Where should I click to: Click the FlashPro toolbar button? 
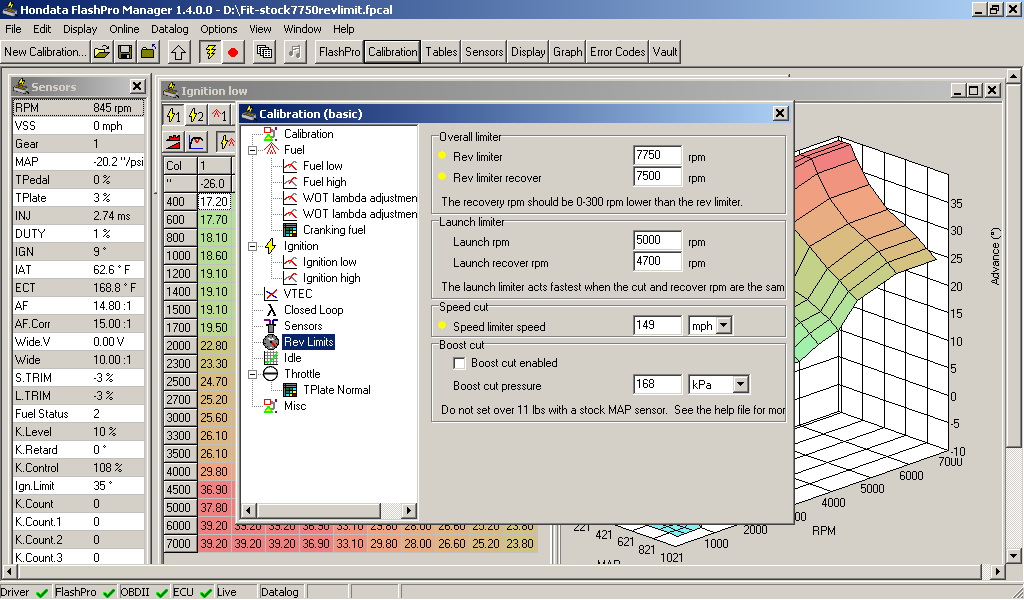point(339,52)
